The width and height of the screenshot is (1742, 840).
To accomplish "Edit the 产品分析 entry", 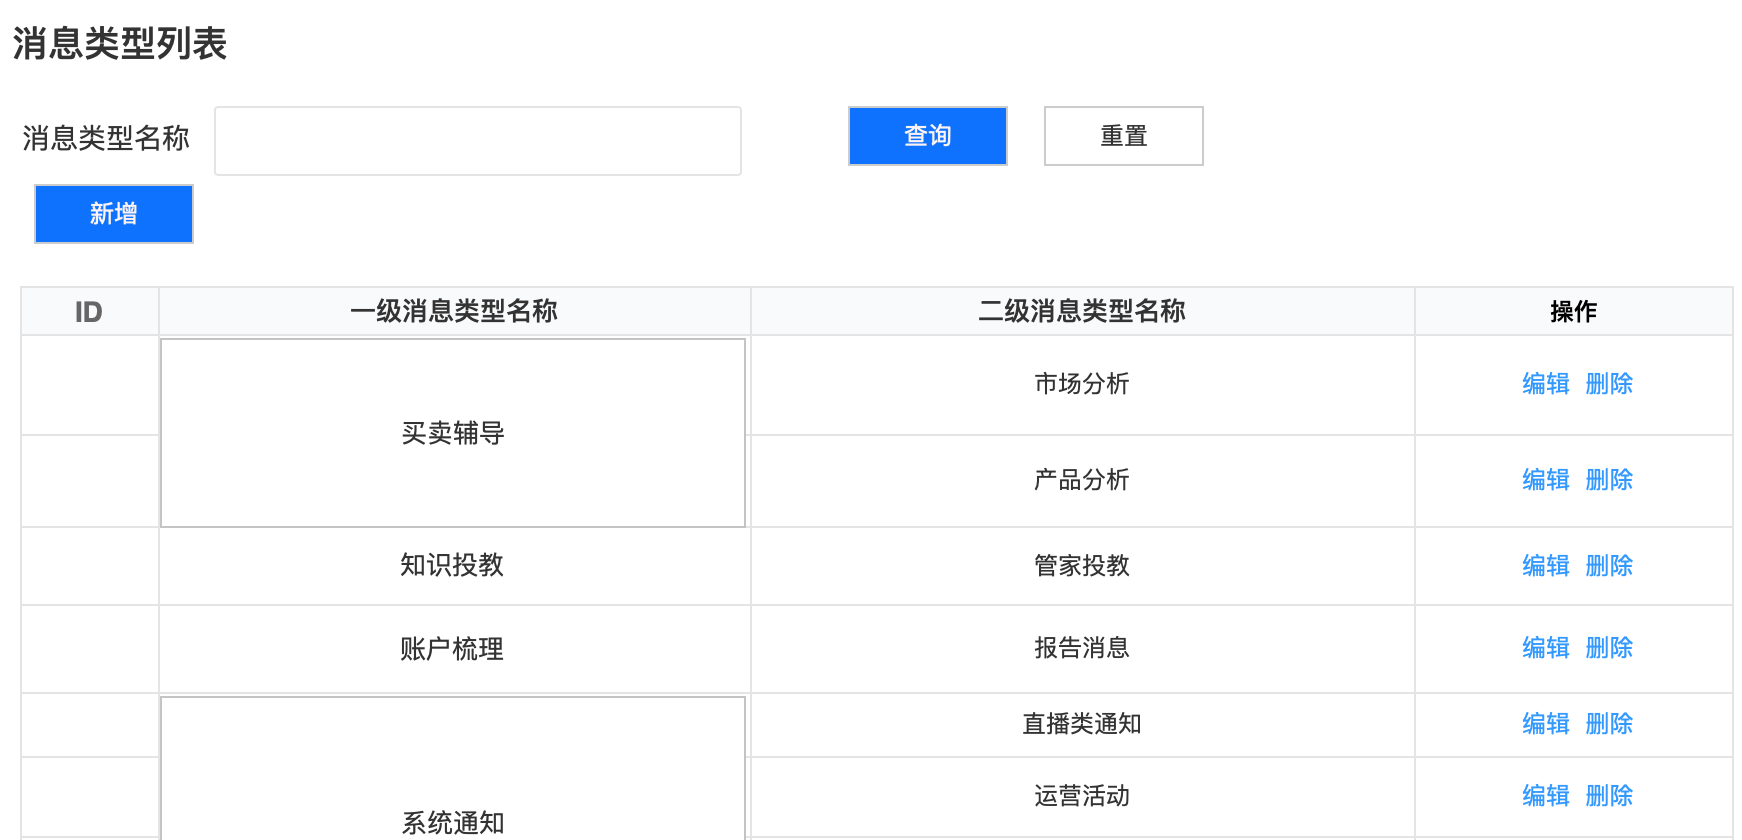I will tap(1545, 480).
